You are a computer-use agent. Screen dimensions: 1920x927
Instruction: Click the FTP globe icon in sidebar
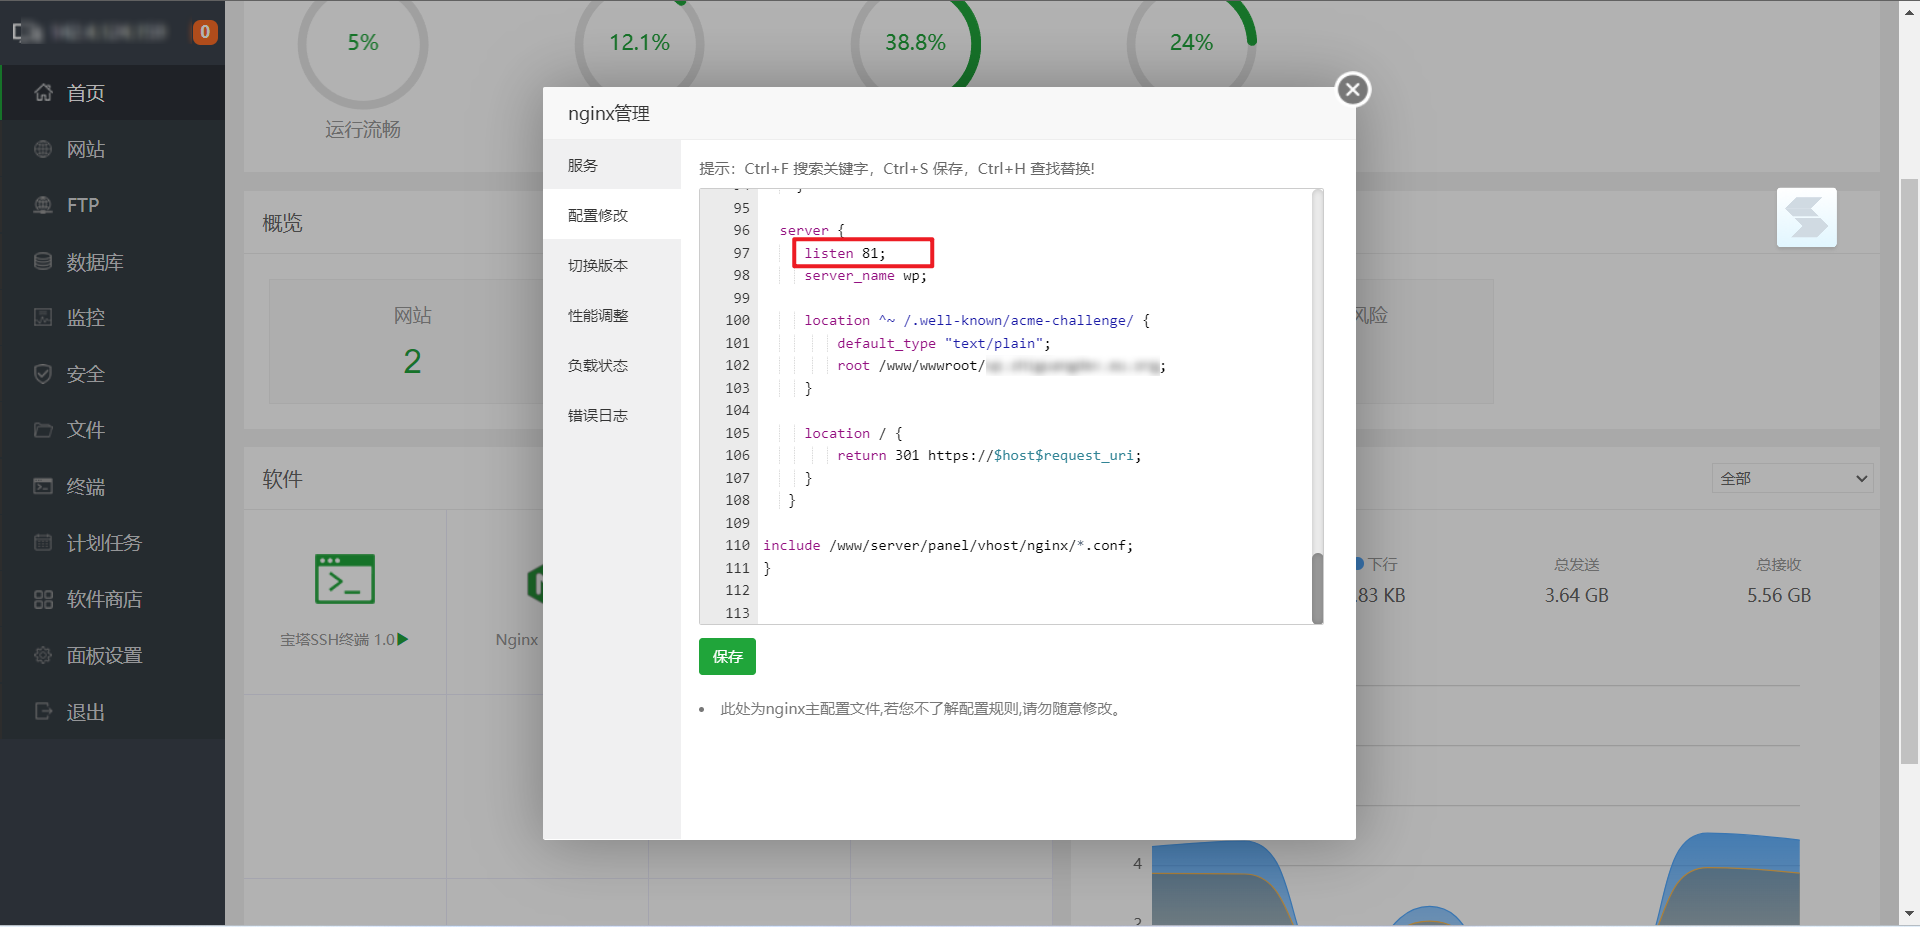click(x=43, y=205)
